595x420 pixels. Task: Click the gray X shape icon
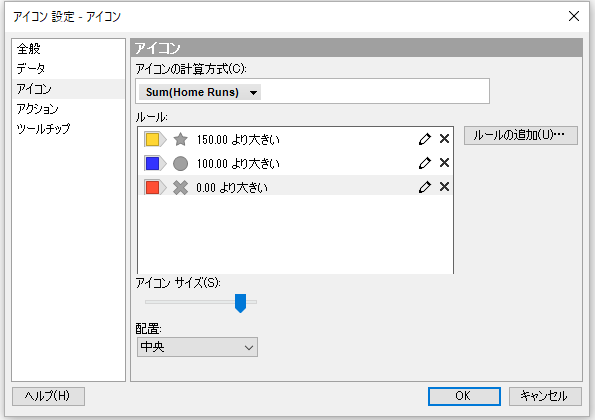[181, 187]
